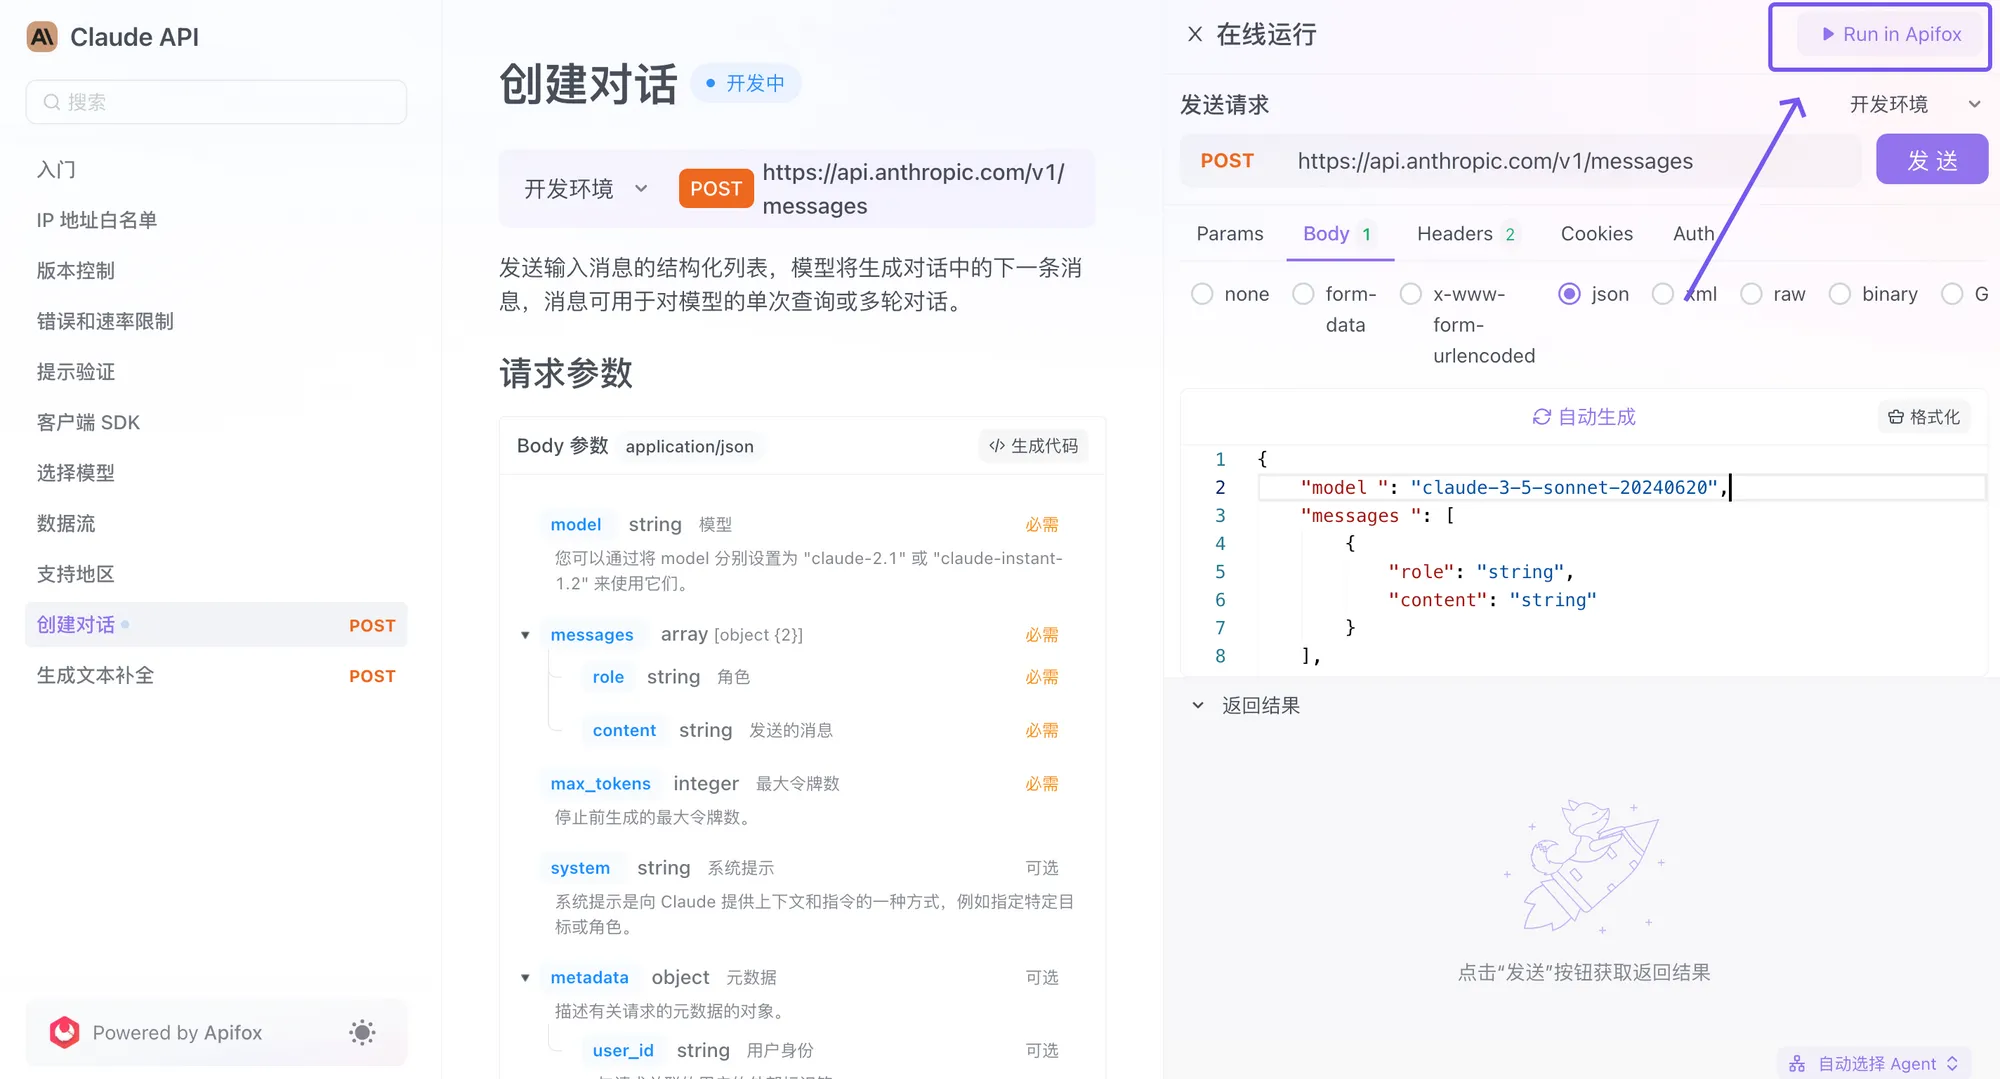Click the application/json label
The height and width of the screenshot is (1079, 2000).
(690, 446)
